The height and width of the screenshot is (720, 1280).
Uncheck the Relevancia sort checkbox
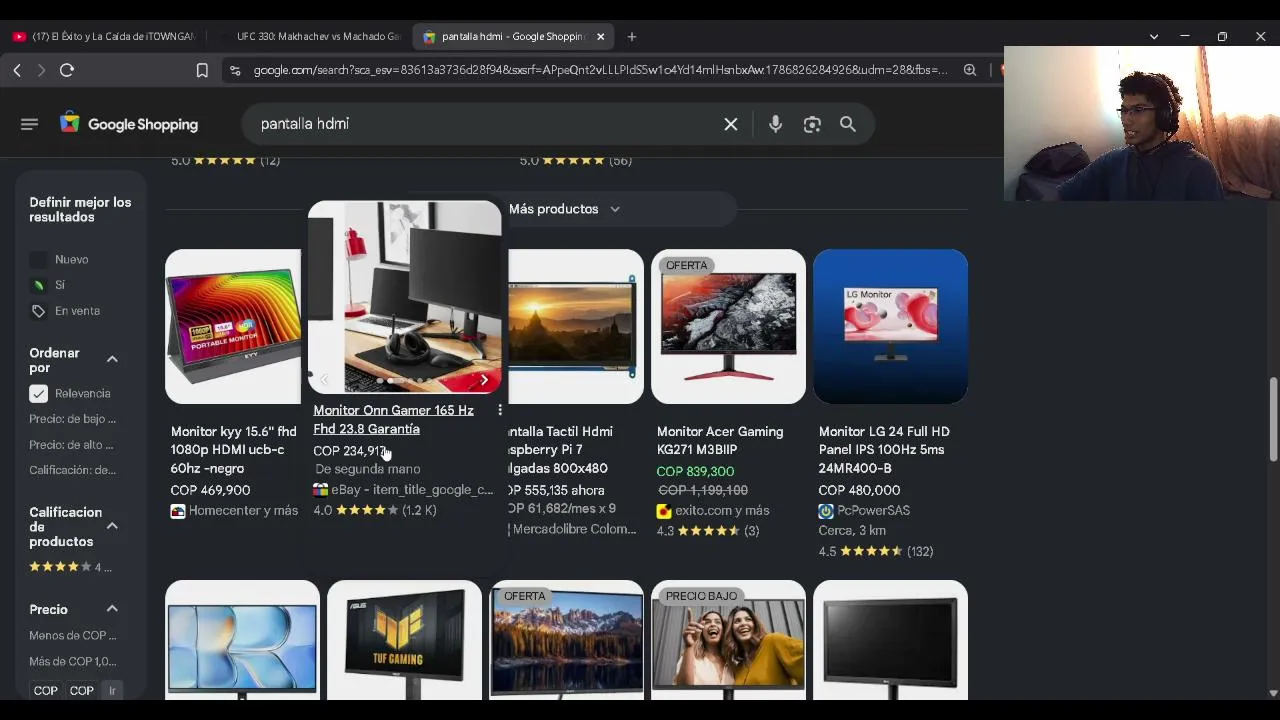pyautogui.click(x=38, y=394)
